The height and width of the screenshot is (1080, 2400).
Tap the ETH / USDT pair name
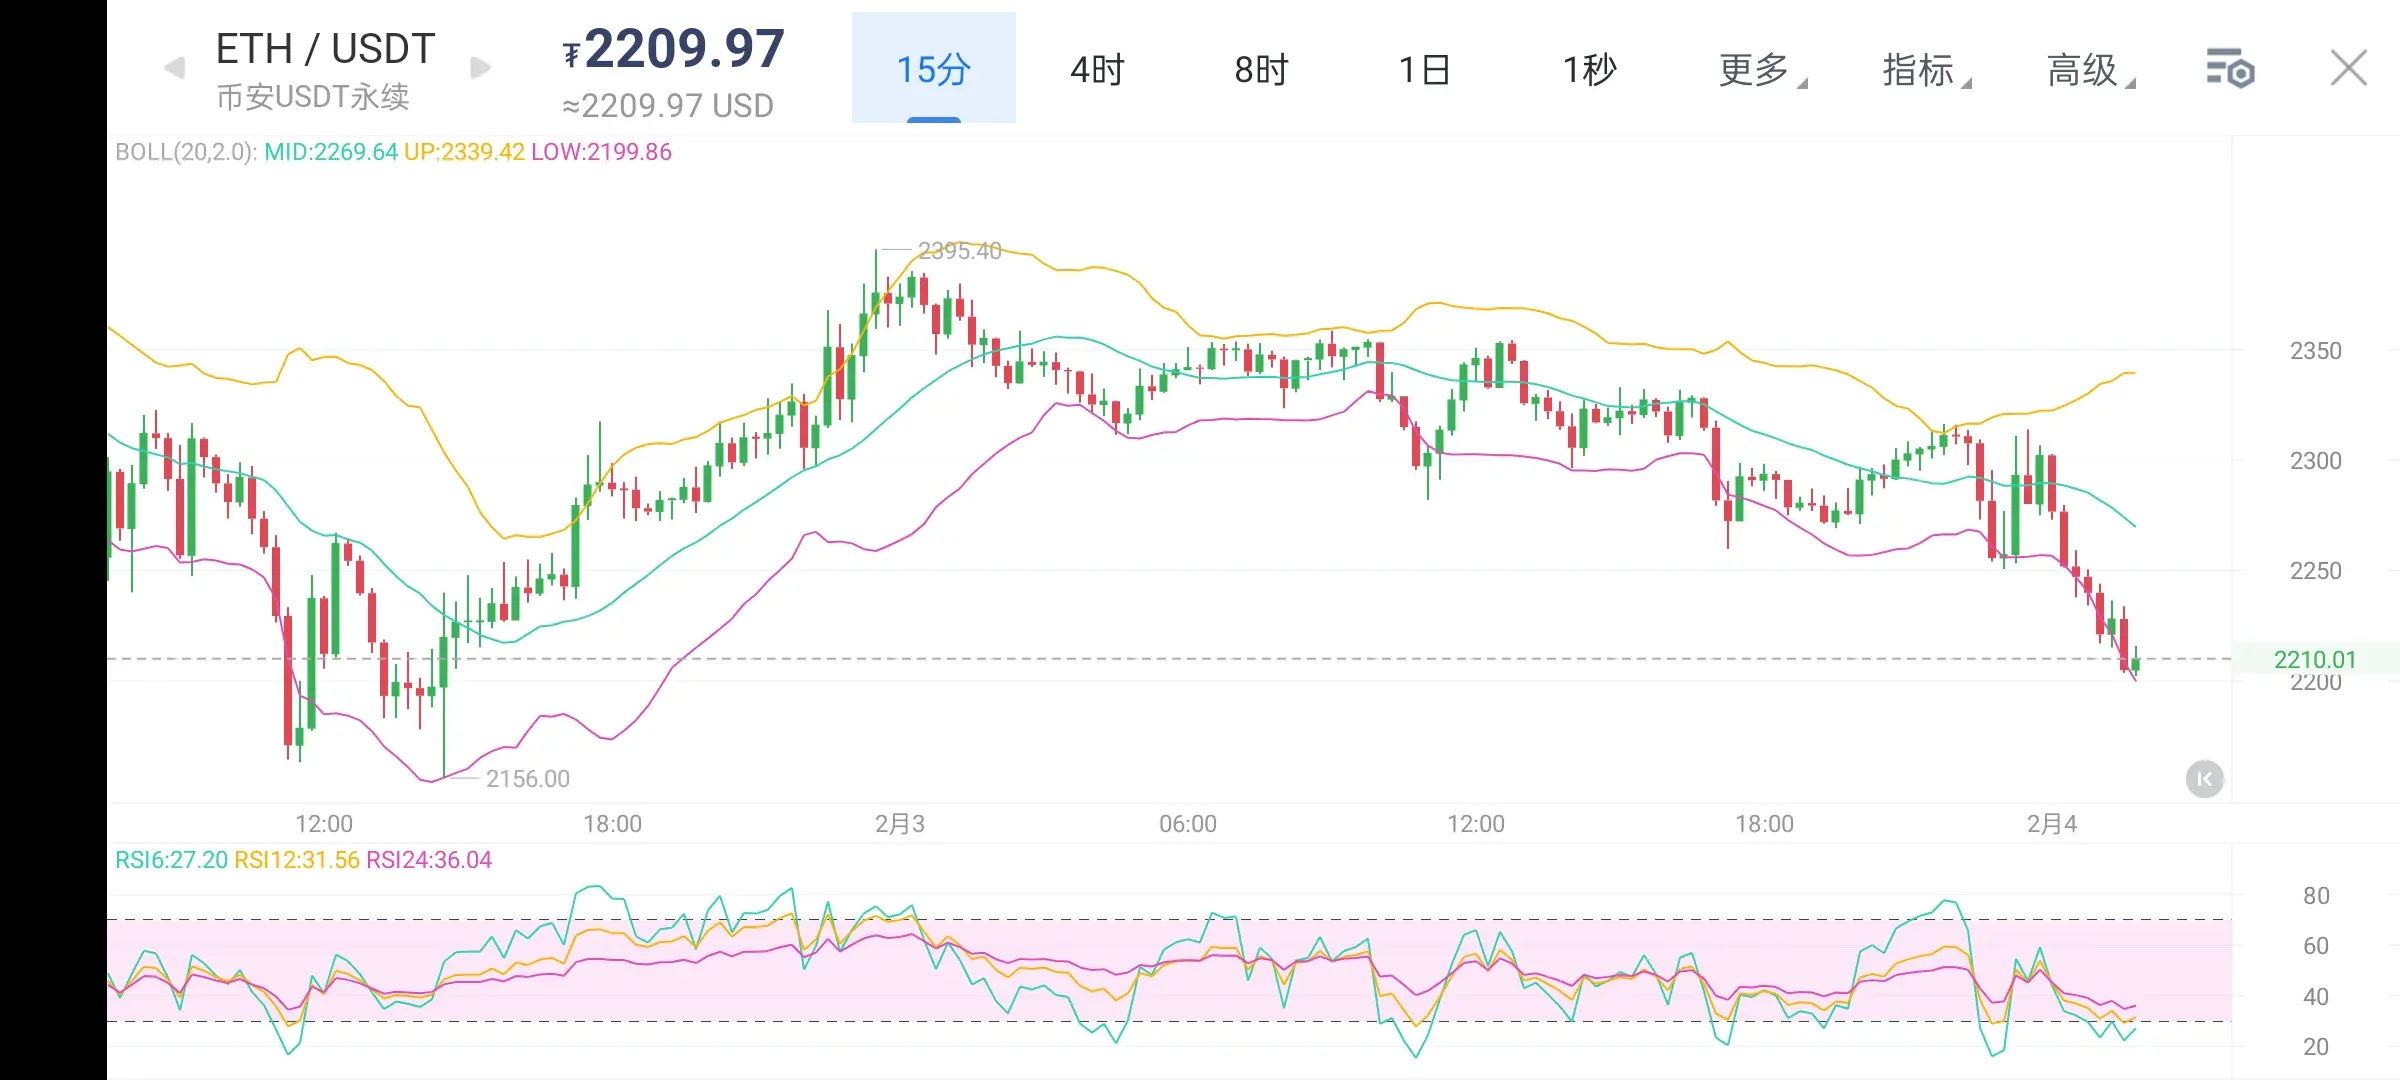click(325, 48)
